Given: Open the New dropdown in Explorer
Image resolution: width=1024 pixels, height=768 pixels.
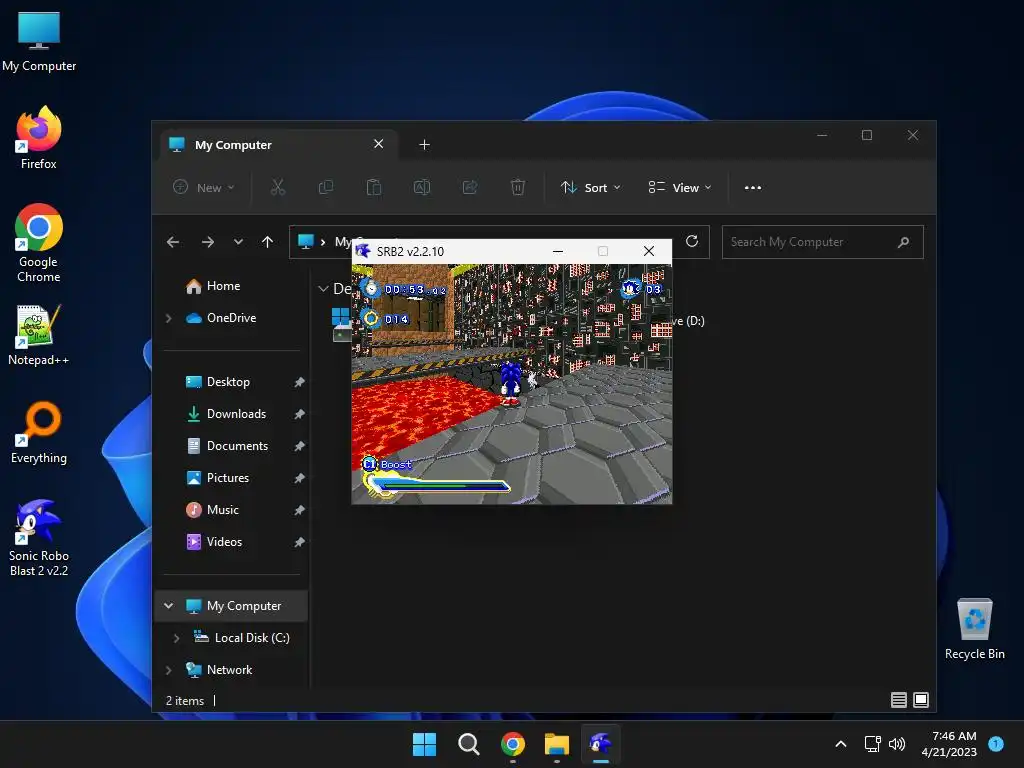Looking at the screenshot, I should point(203,187).
